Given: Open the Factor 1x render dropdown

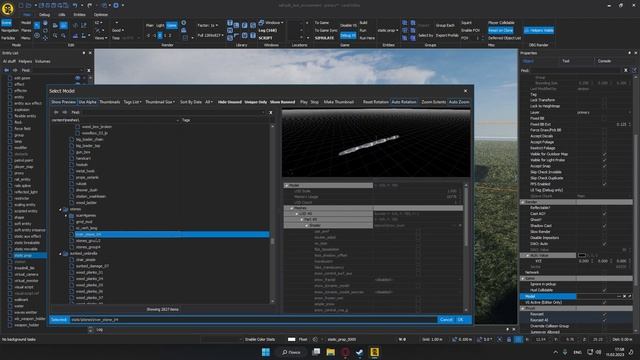Looking at the screenshot, I should pyautogui.click(x=208, y=25).
